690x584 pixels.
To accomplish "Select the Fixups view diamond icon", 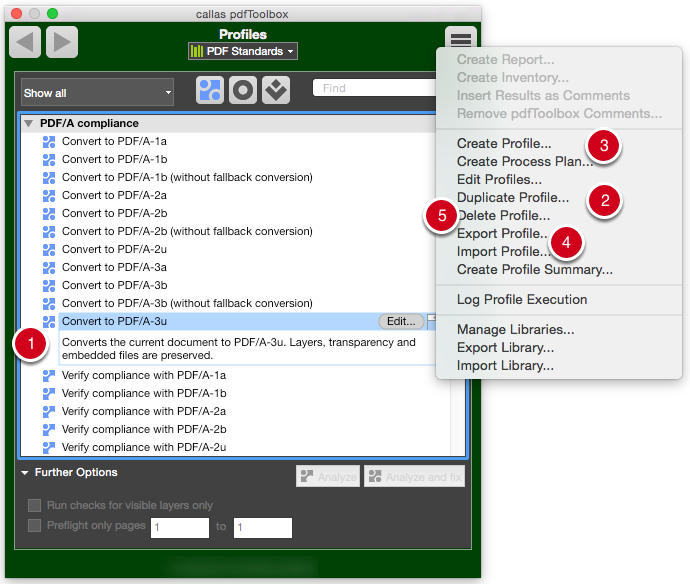I will (x=276, y=90).
